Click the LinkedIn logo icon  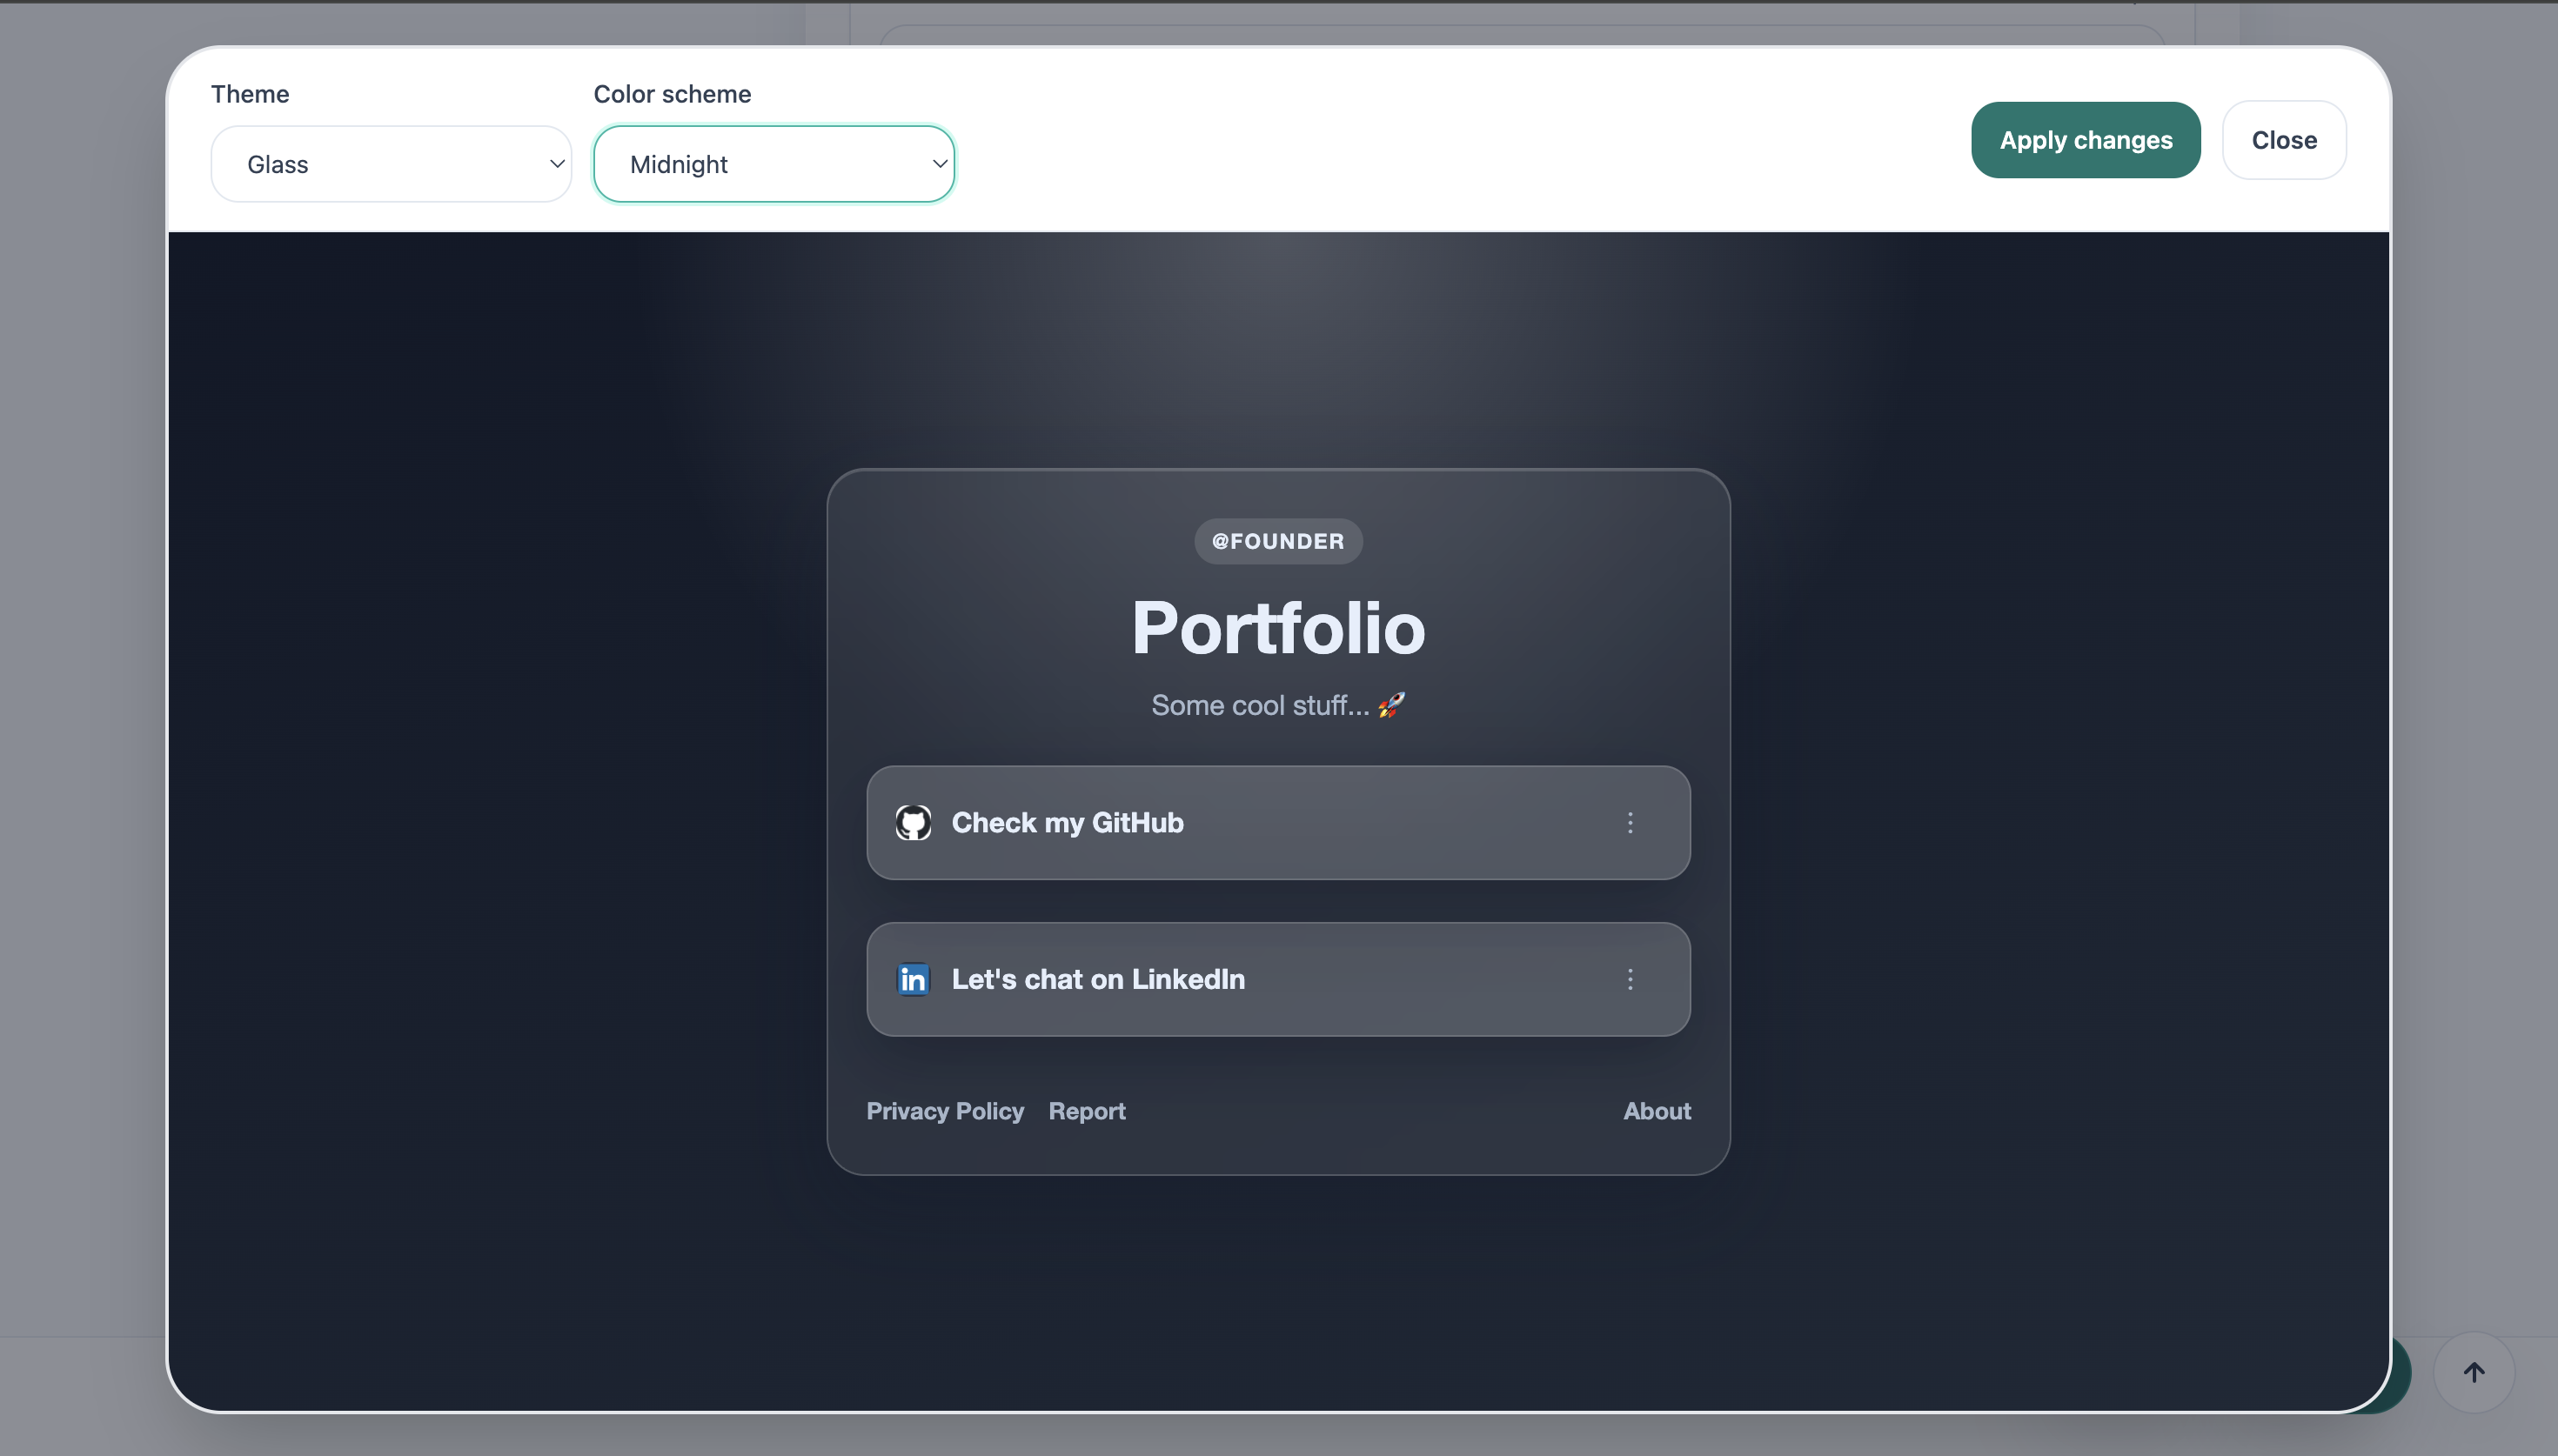coord(913,979)
